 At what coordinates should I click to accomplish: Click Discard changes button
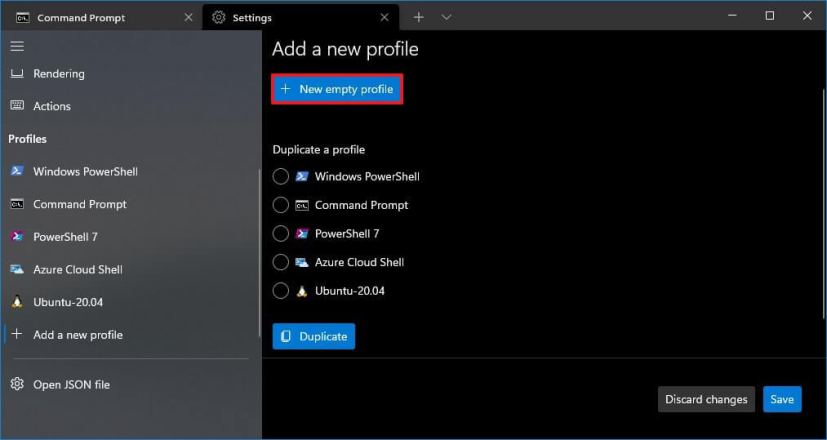[706, 399]
